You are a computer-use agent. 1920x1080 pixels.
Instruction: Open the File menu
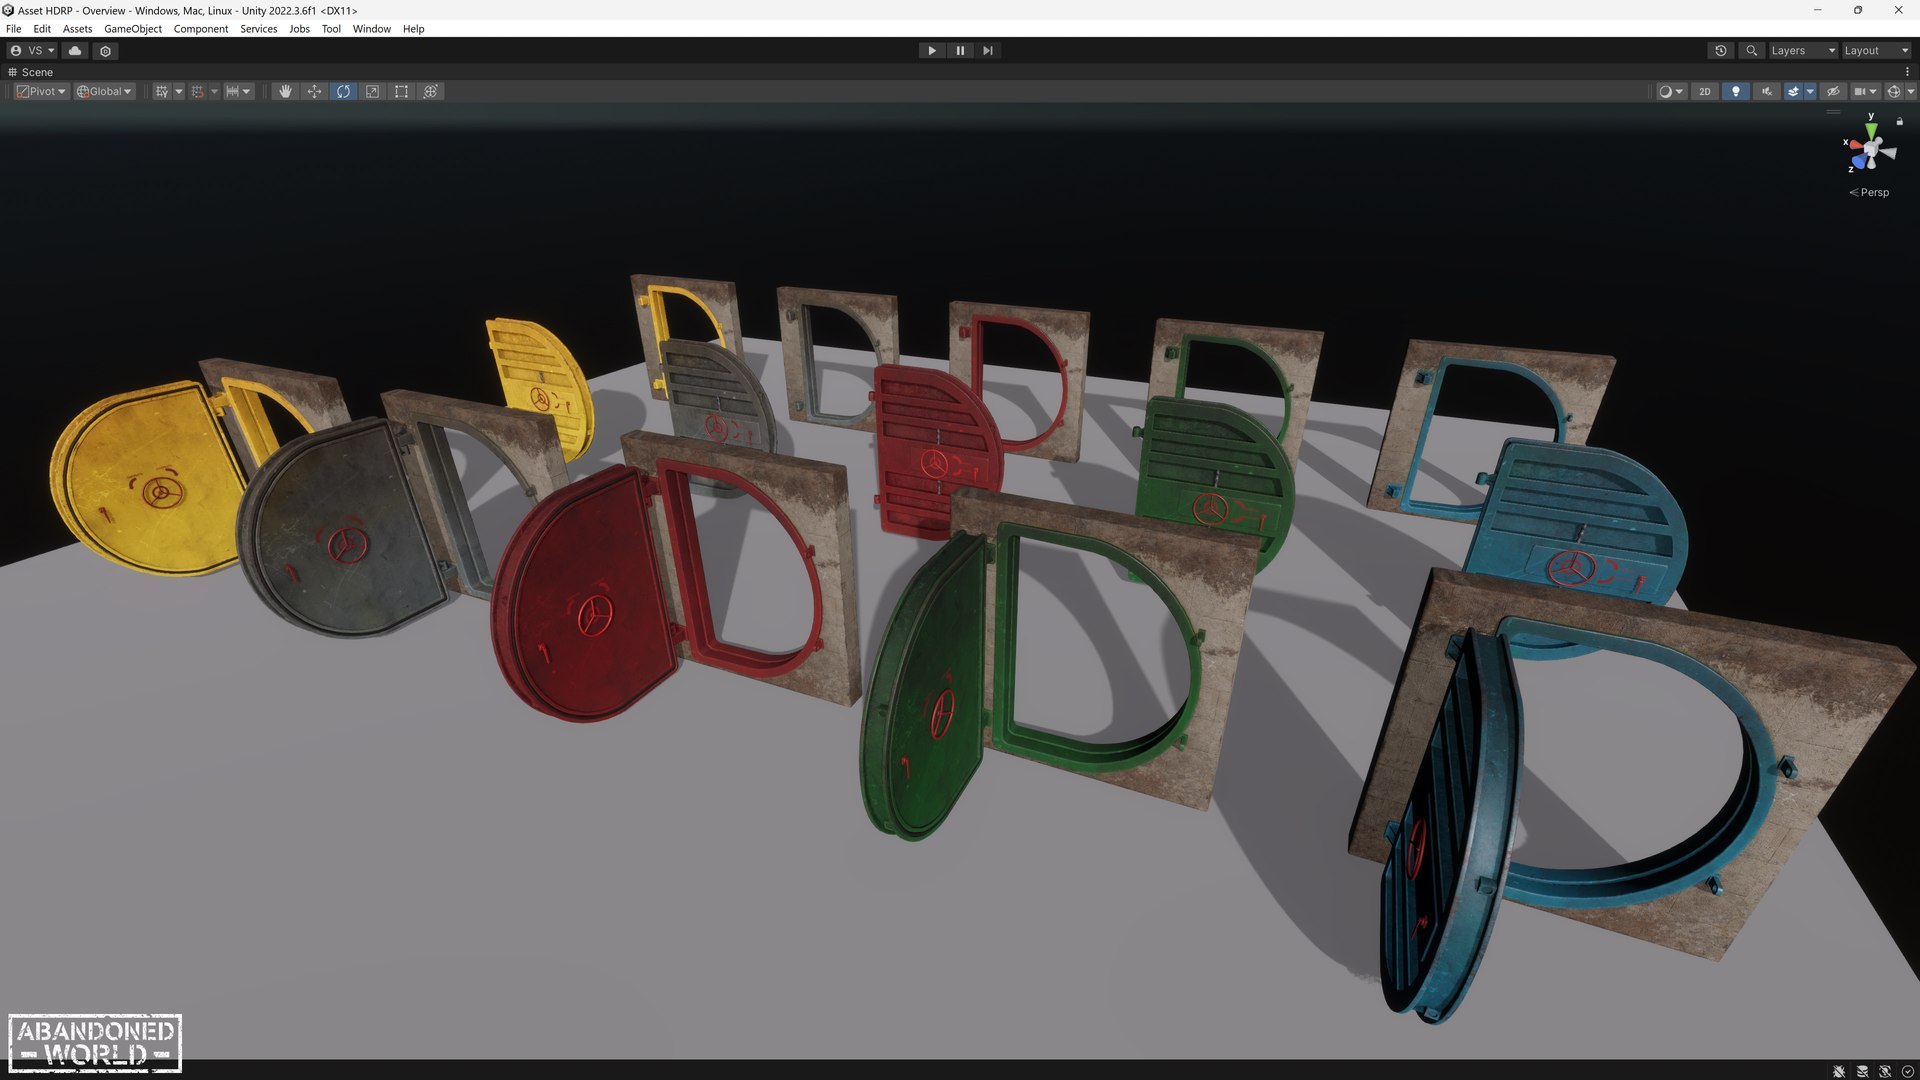point(14,29)
